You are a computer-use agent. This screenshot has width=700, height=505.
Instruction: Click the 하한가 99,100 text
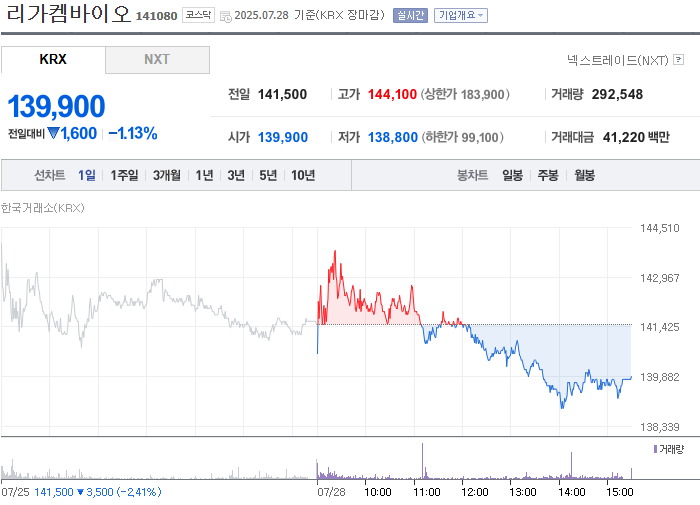[x=462, y=137]
